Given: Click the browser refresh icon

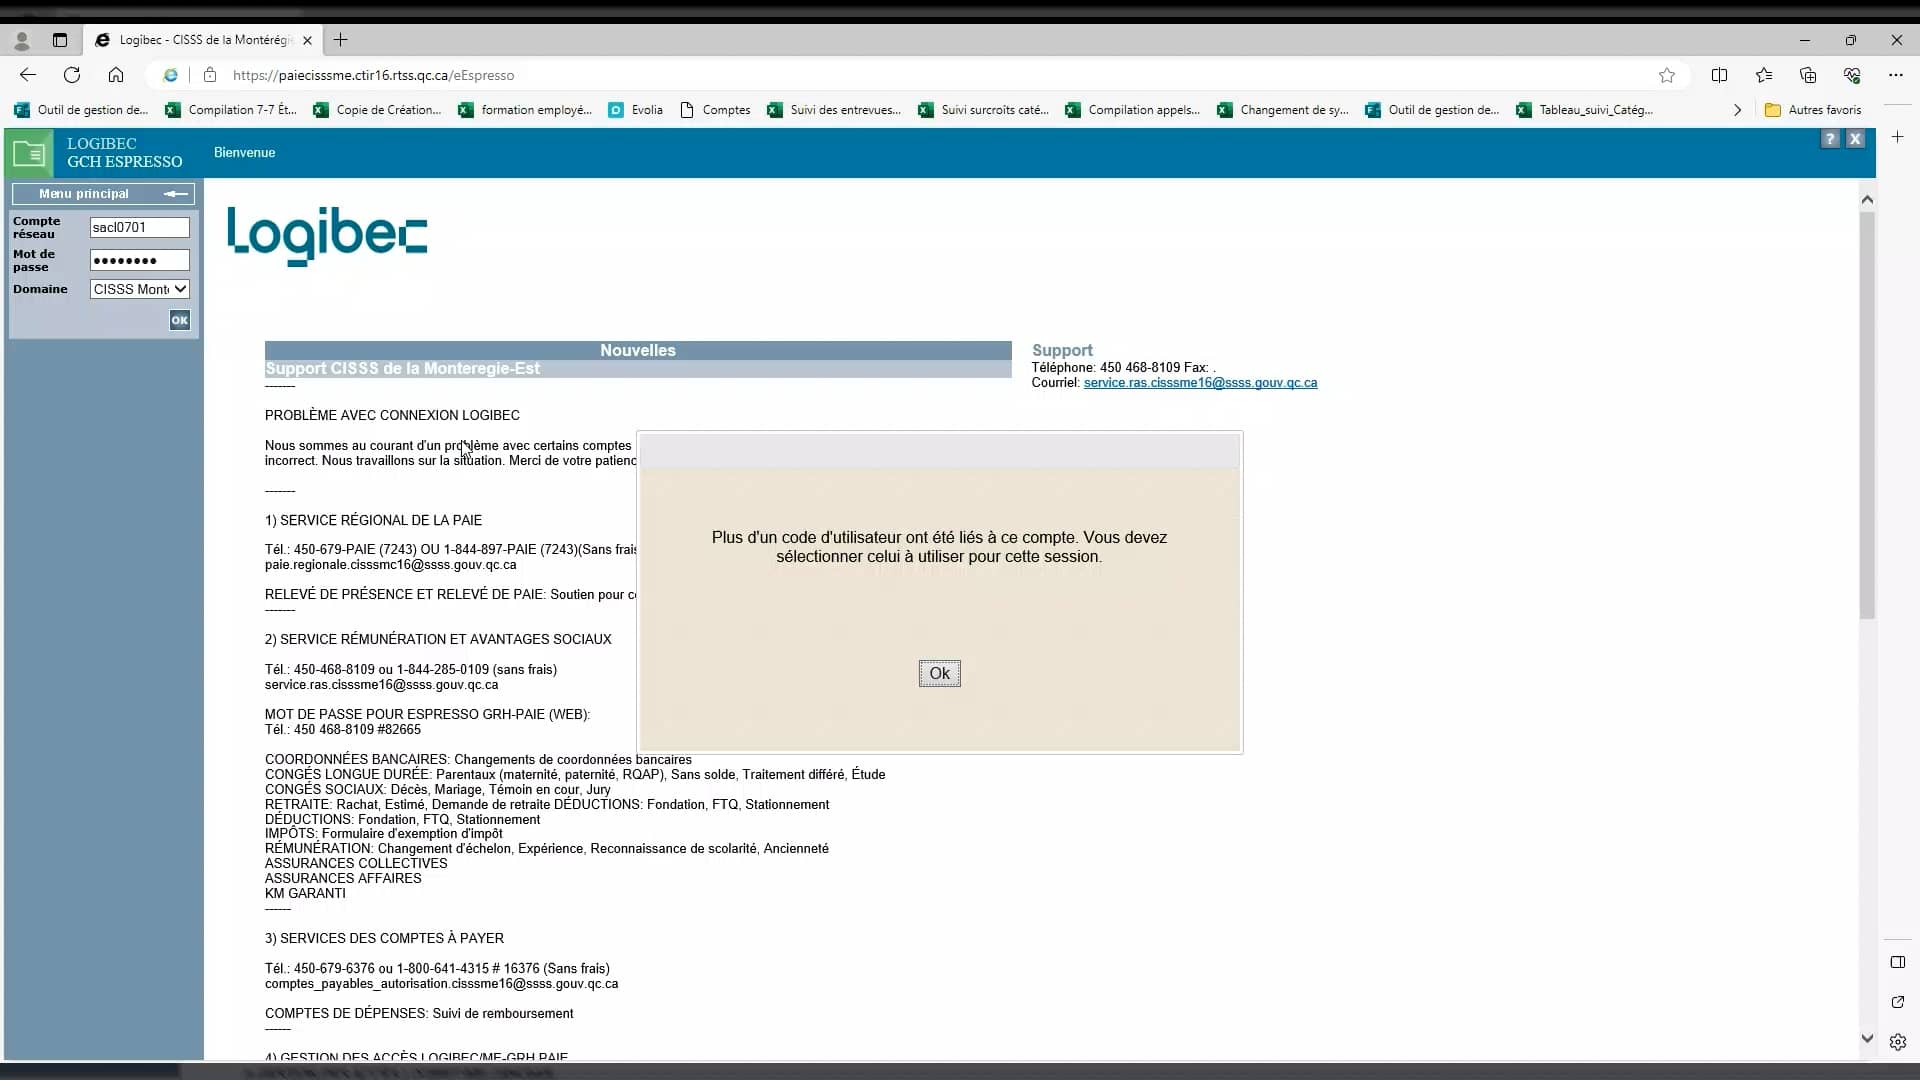Looking at the screenshot, I should tap(72, 75).
